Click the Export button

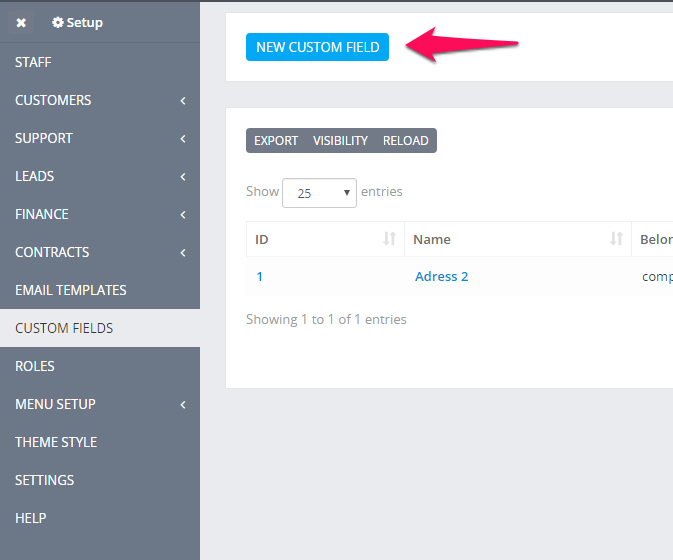tap(276, 140)
